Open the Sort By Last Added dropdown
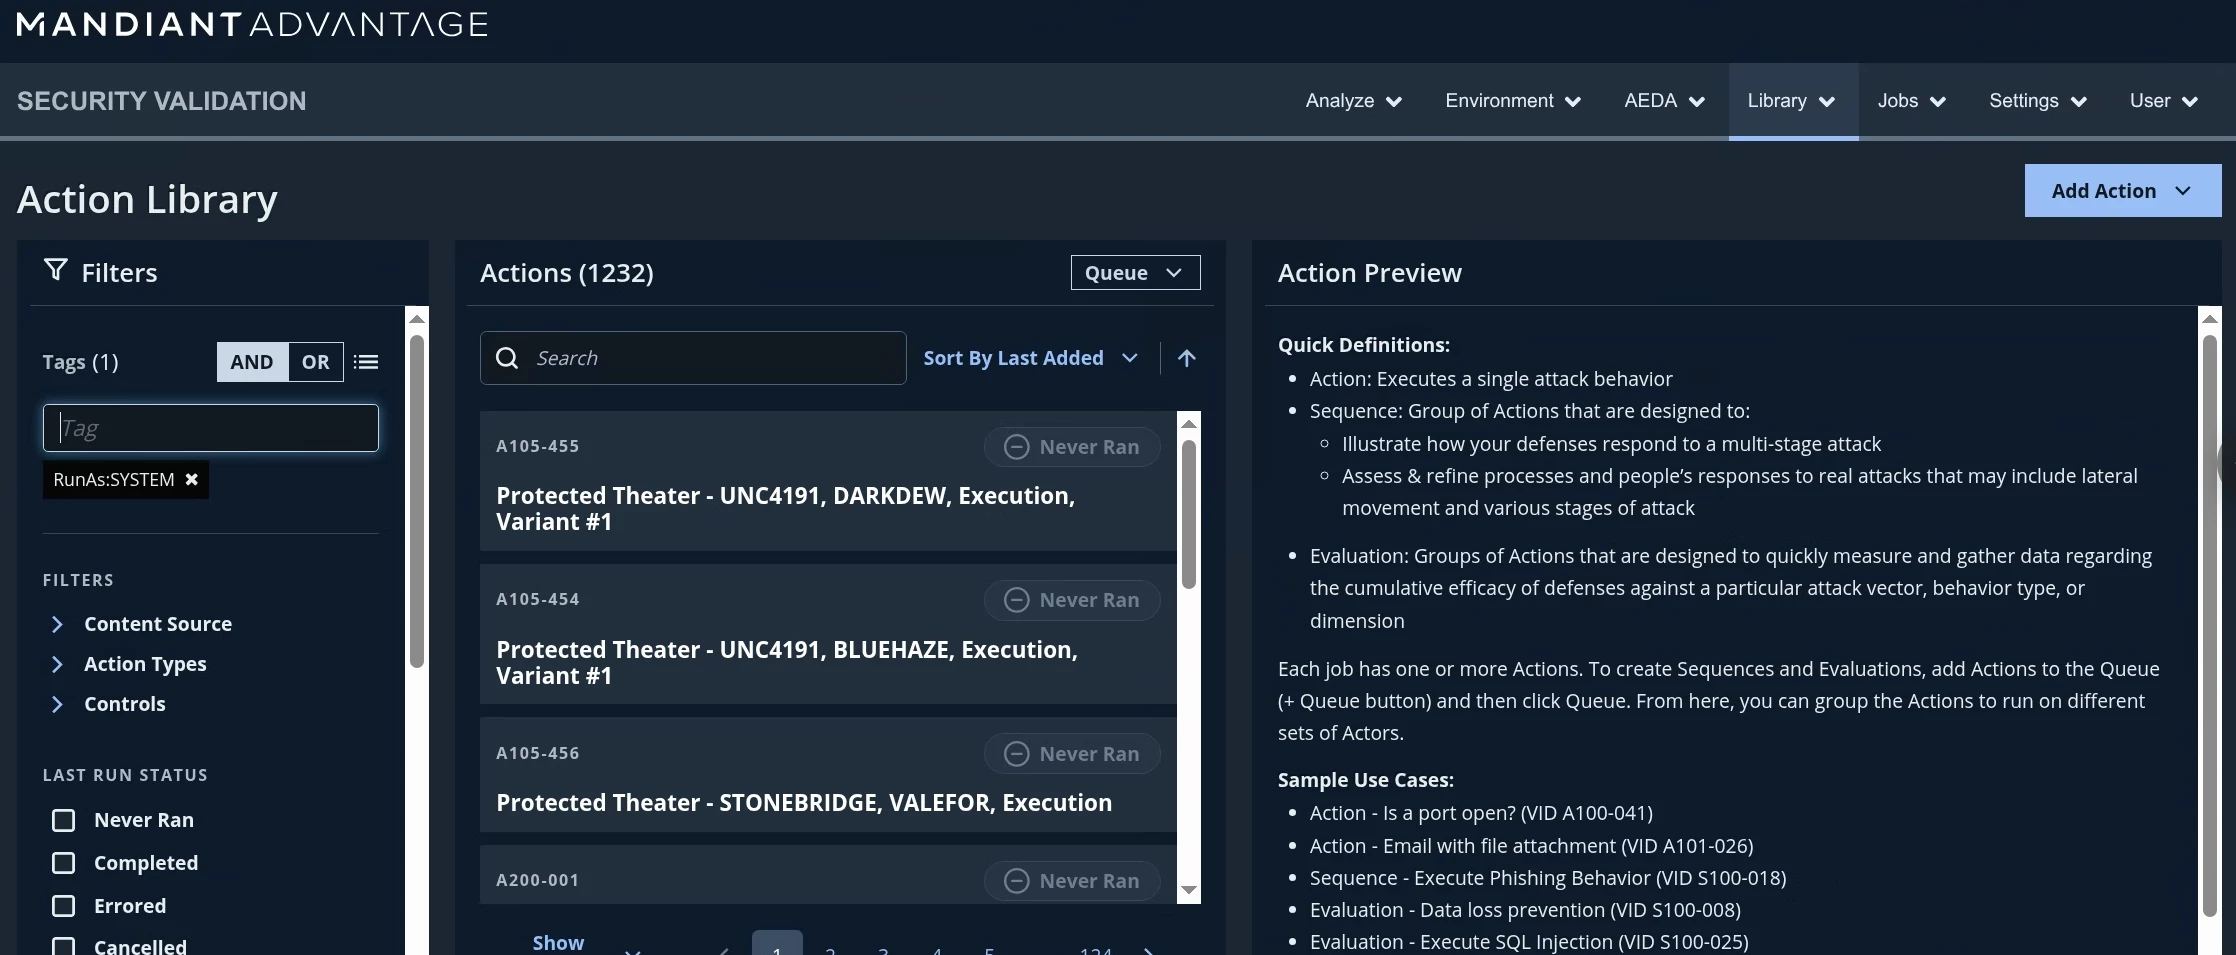Screen dimensions: 2236x955 click(x=1030, y=358)
